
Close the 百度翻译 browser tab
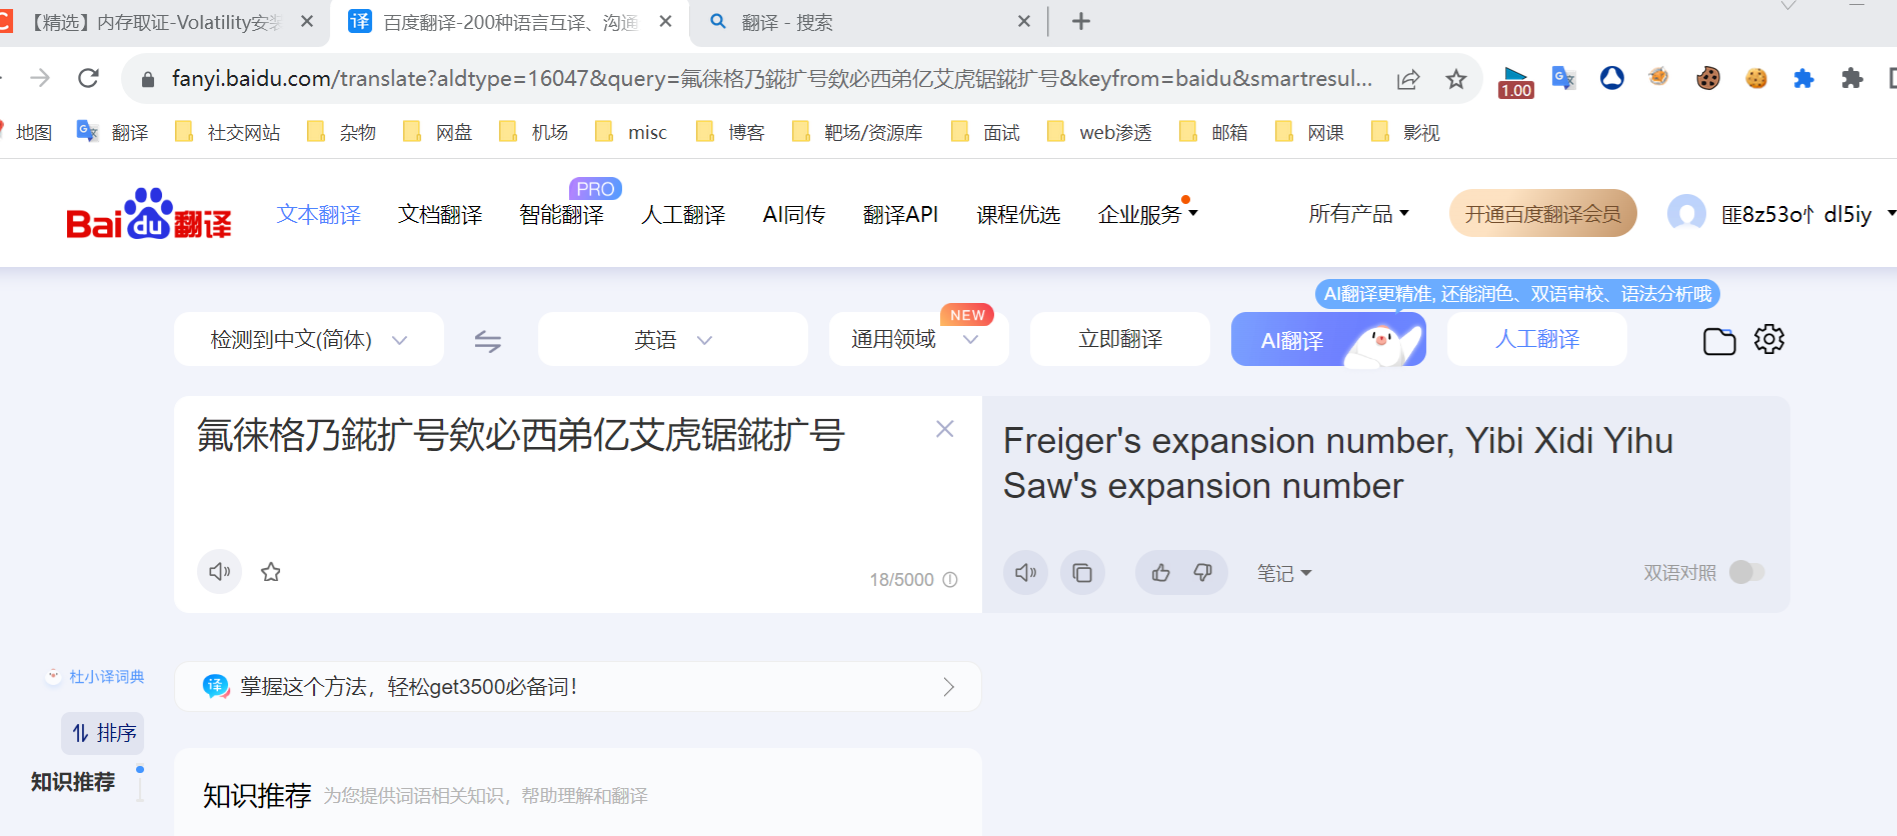tap(665, 21)
